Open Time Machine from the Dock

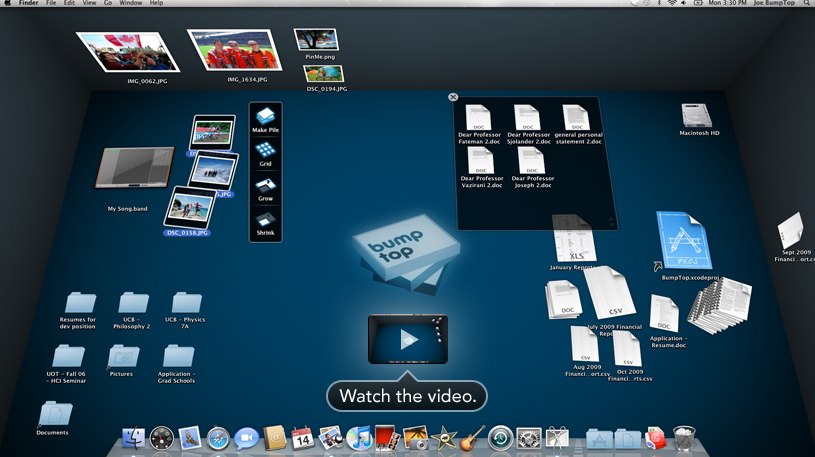(501, 438)
